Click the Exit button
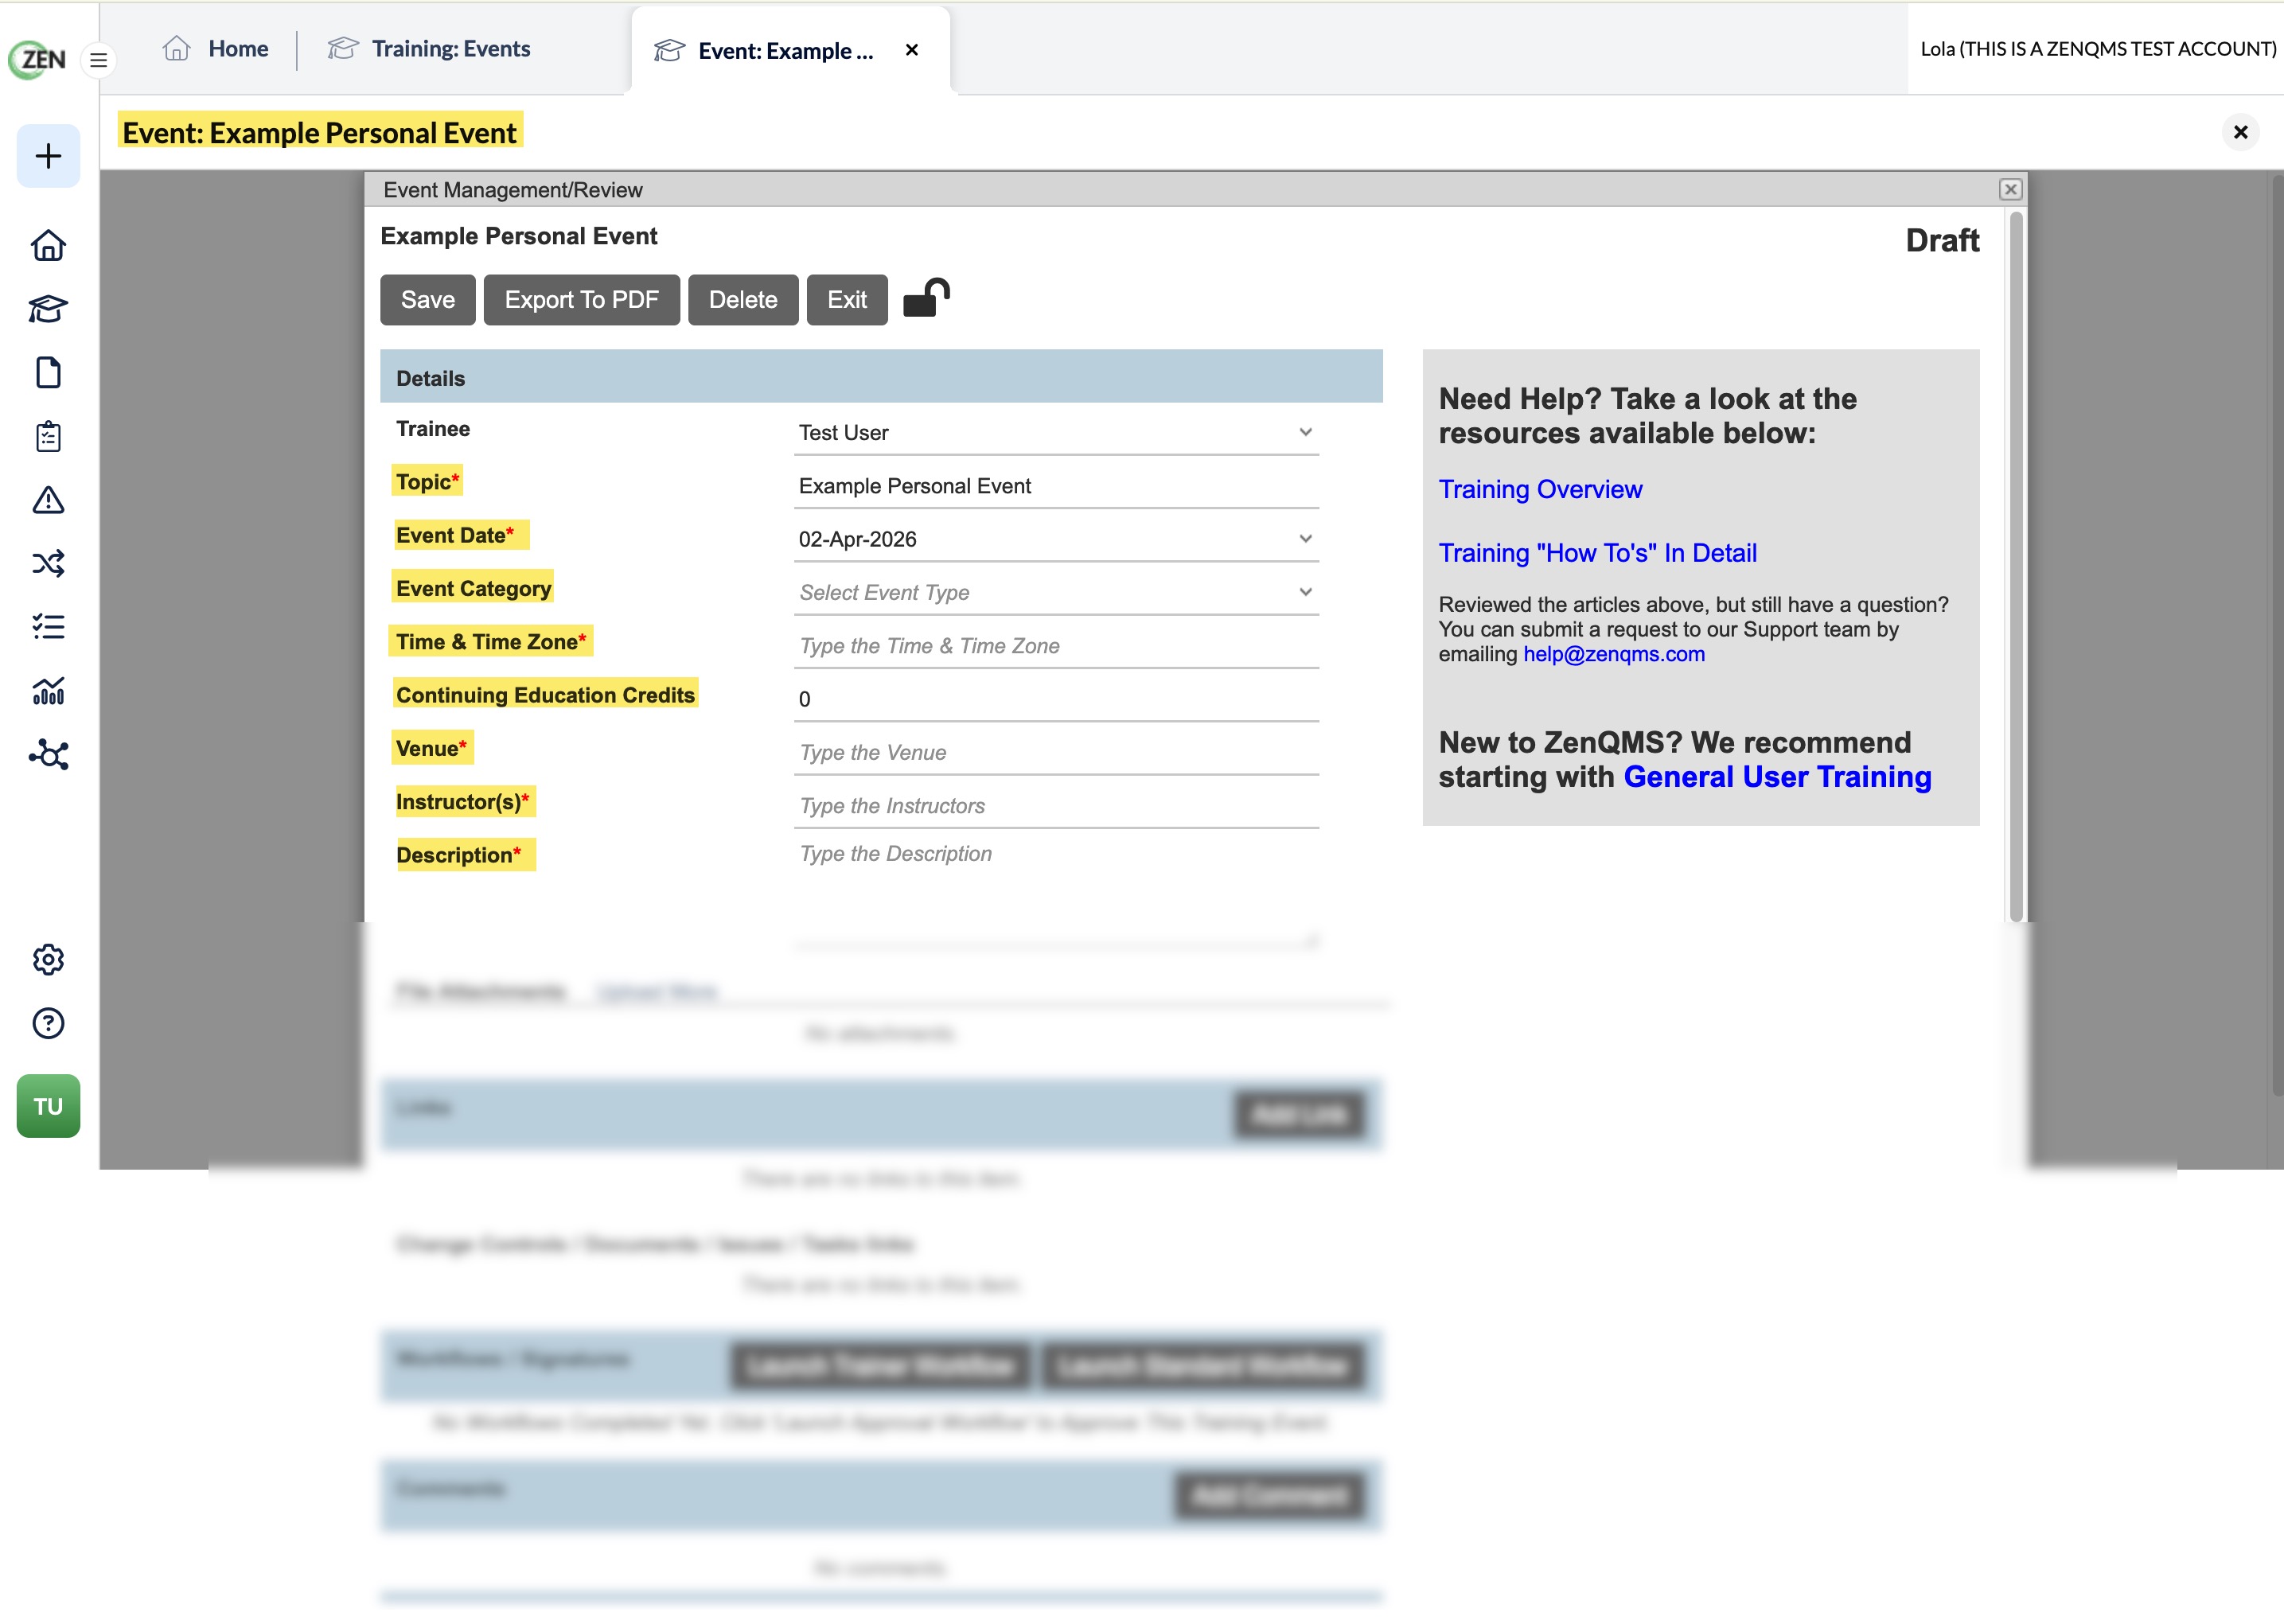This screenshot has height=1624, width=2284. click(847, 300)
